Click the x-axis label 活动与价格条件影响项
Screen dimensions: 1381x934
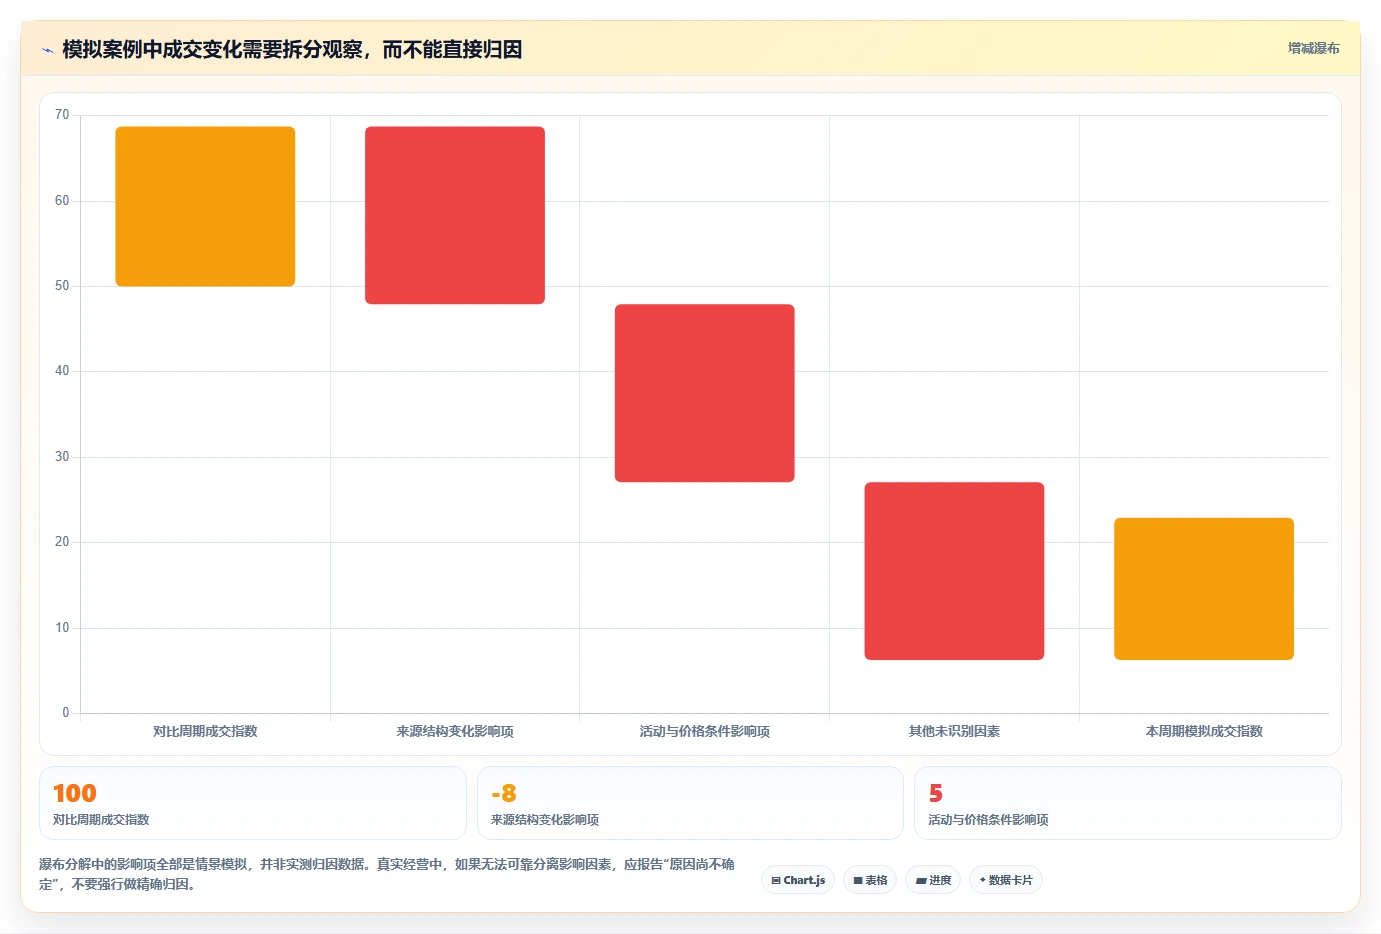tap(705, 731)
